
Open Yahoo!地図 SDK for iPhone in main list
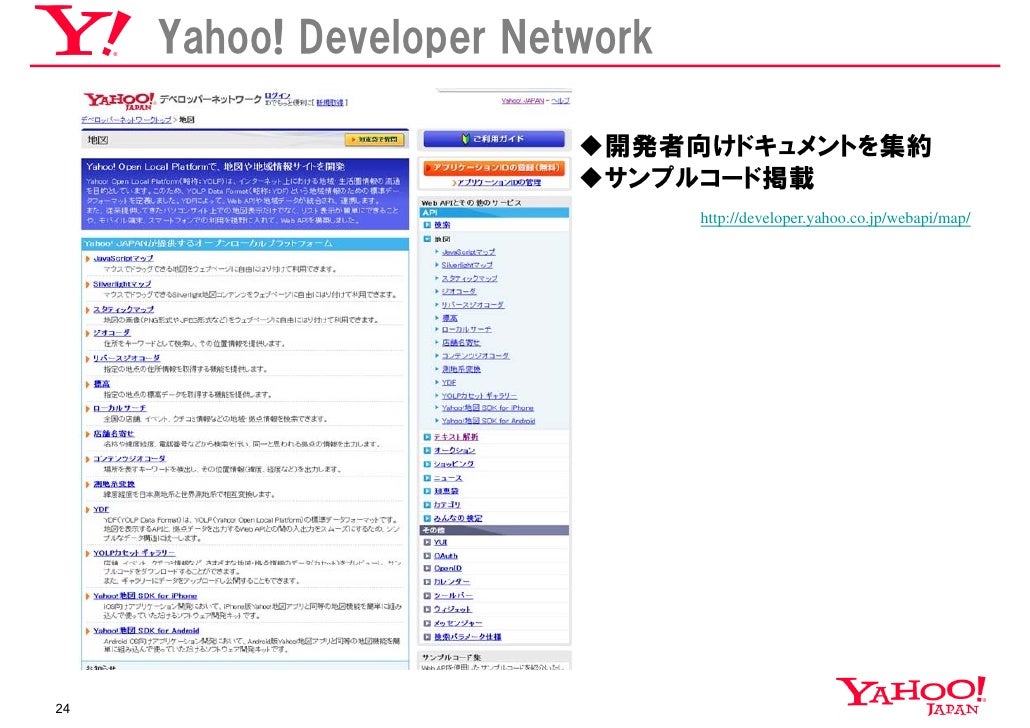(145, 596)
